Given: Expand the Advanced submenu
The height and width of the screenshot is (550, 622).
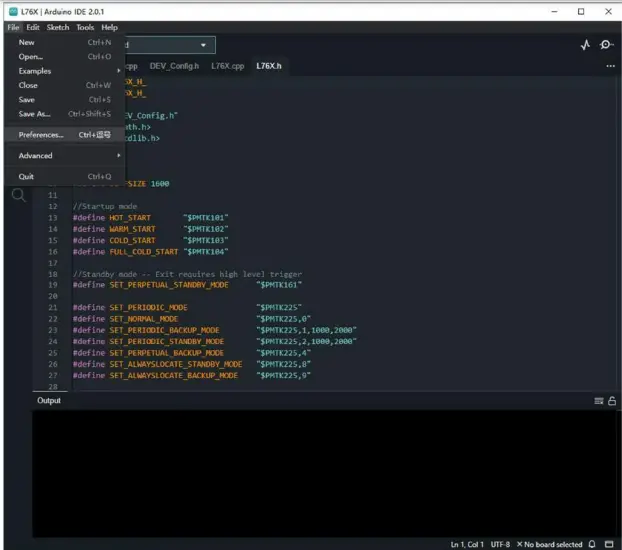Looking at the screenshot, I should pyautogui.click(x=36, y=155).
